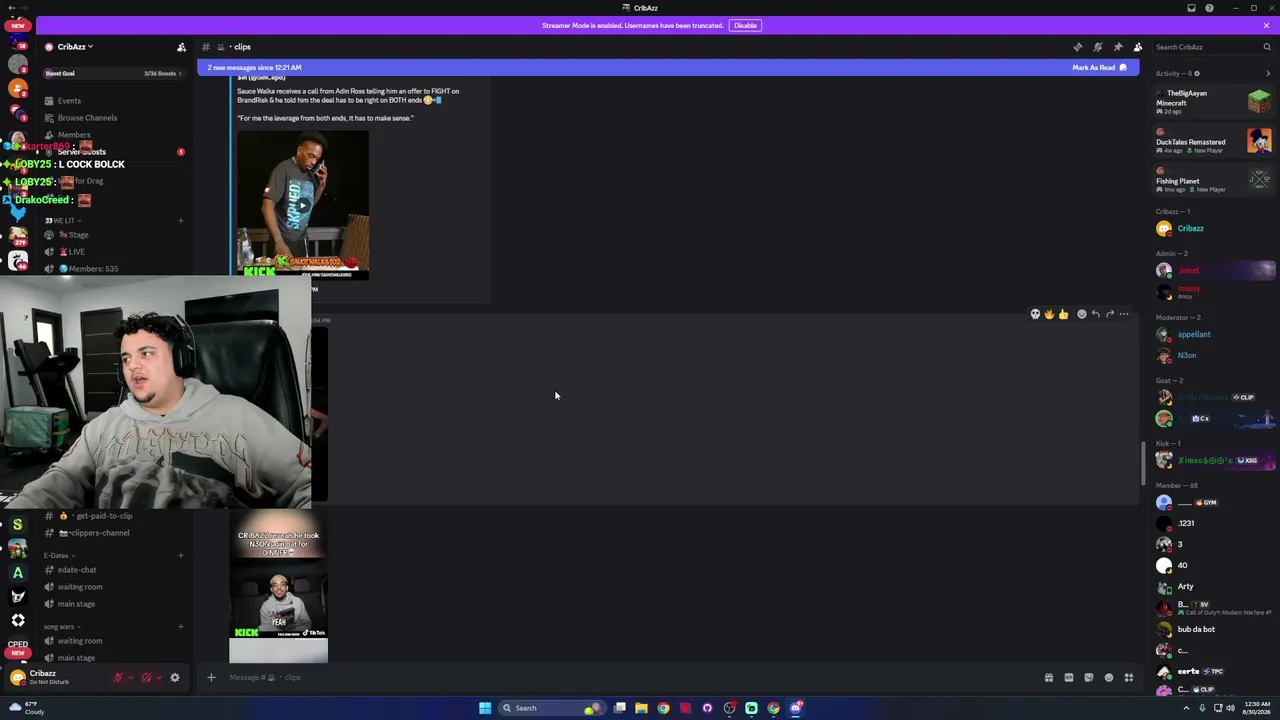Viewport: 1280px width, 720px height.
Task: Open Windows Start menu
Action: click(x=485, y=708)
